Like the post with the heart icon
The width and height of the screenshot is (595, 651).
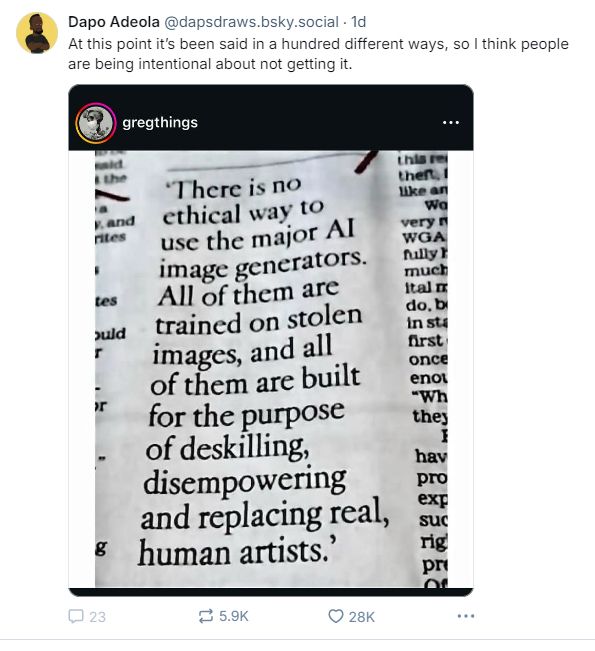pos(335,616)
